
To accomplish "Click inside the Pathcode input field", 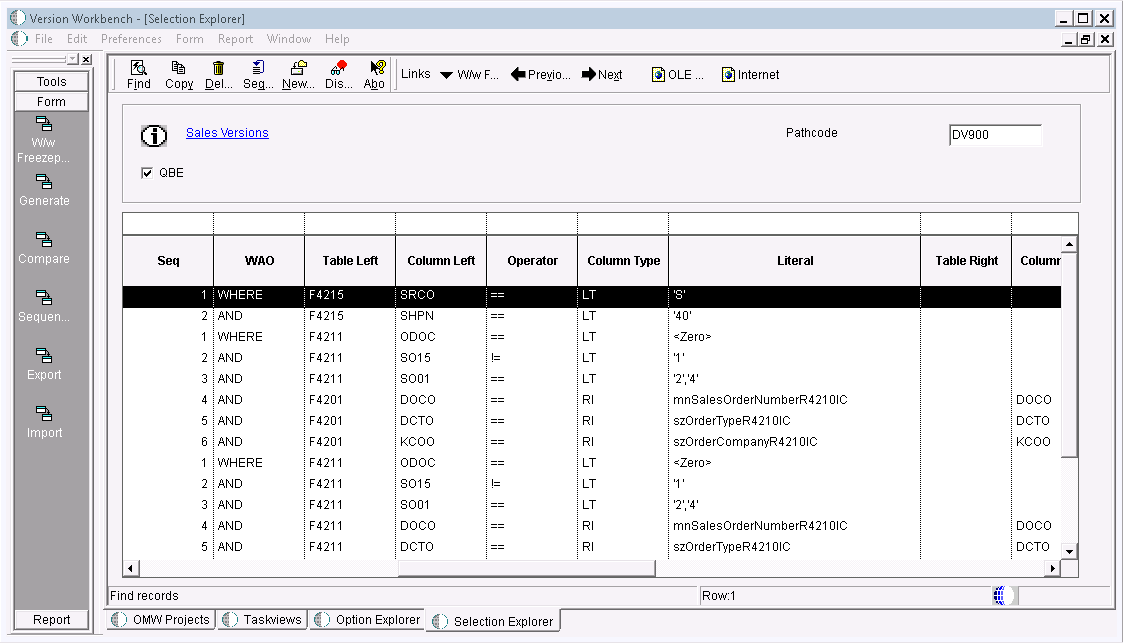I will (x=994, y=134).
